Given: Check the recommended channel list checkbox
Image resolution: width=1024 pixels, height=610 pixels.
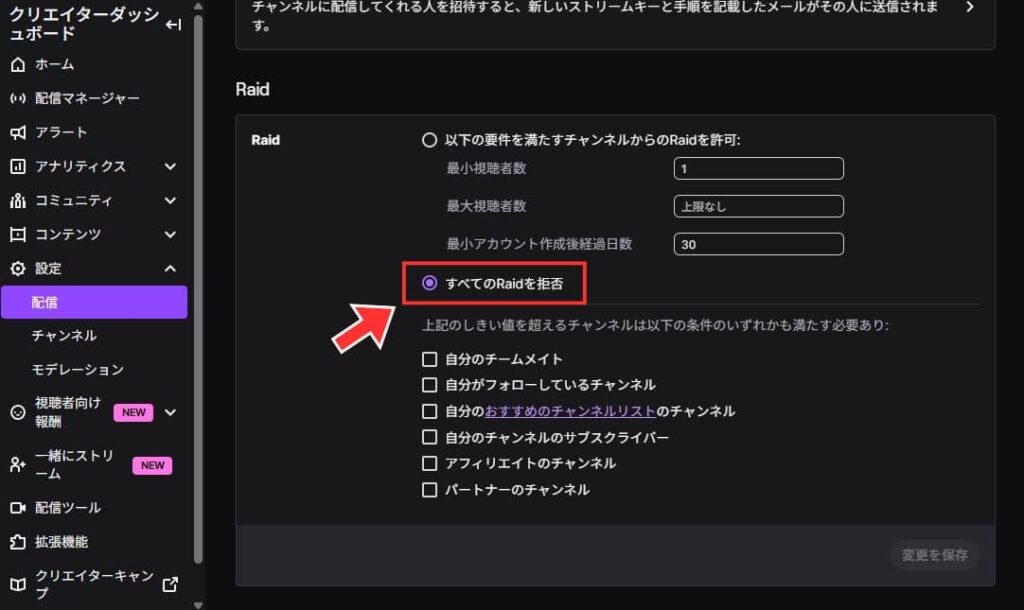Looking at the screenshot, I should (x=429, y=411).
